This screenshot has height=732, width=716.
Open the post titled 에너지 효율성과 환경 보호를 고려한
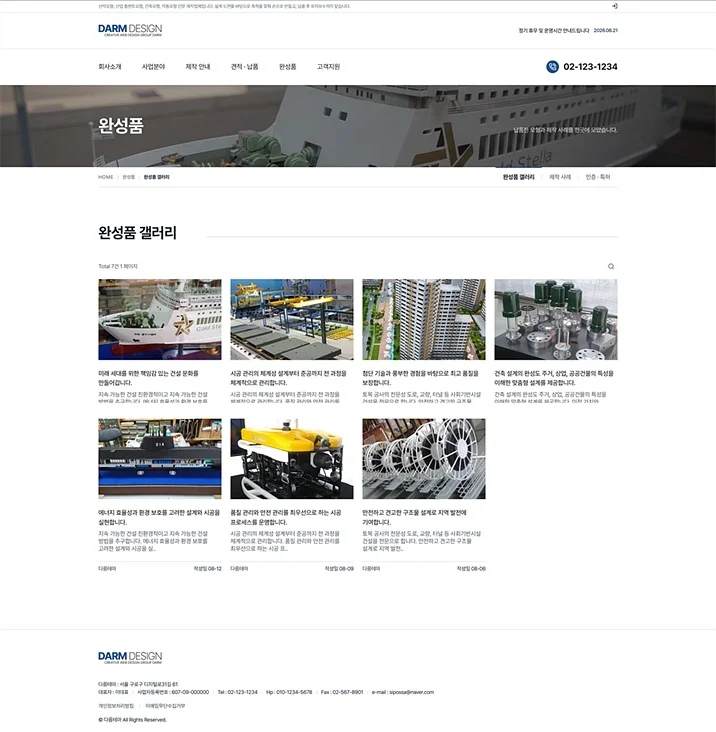click(159, 517)
